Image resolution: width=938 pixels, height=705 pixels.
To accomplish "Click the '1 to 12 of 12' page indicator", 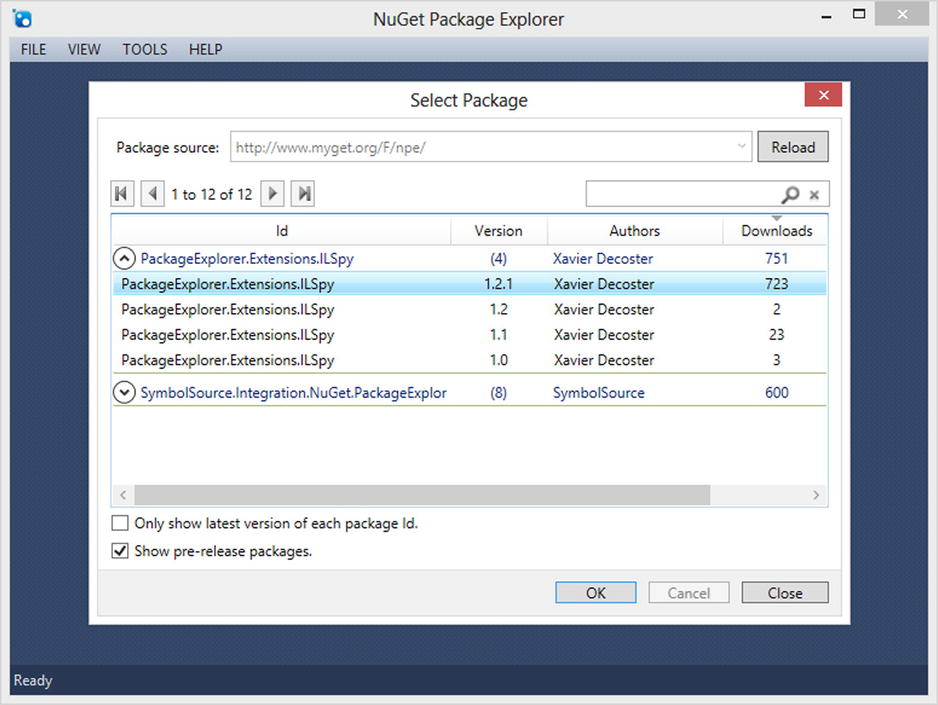I will (212, 194).
